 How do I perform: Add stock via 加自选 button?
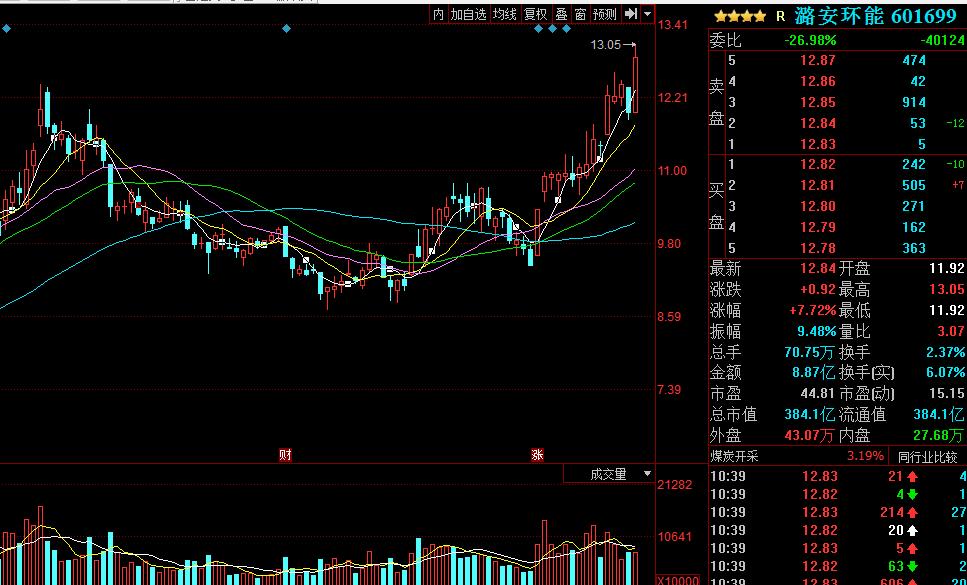[468, 14]
